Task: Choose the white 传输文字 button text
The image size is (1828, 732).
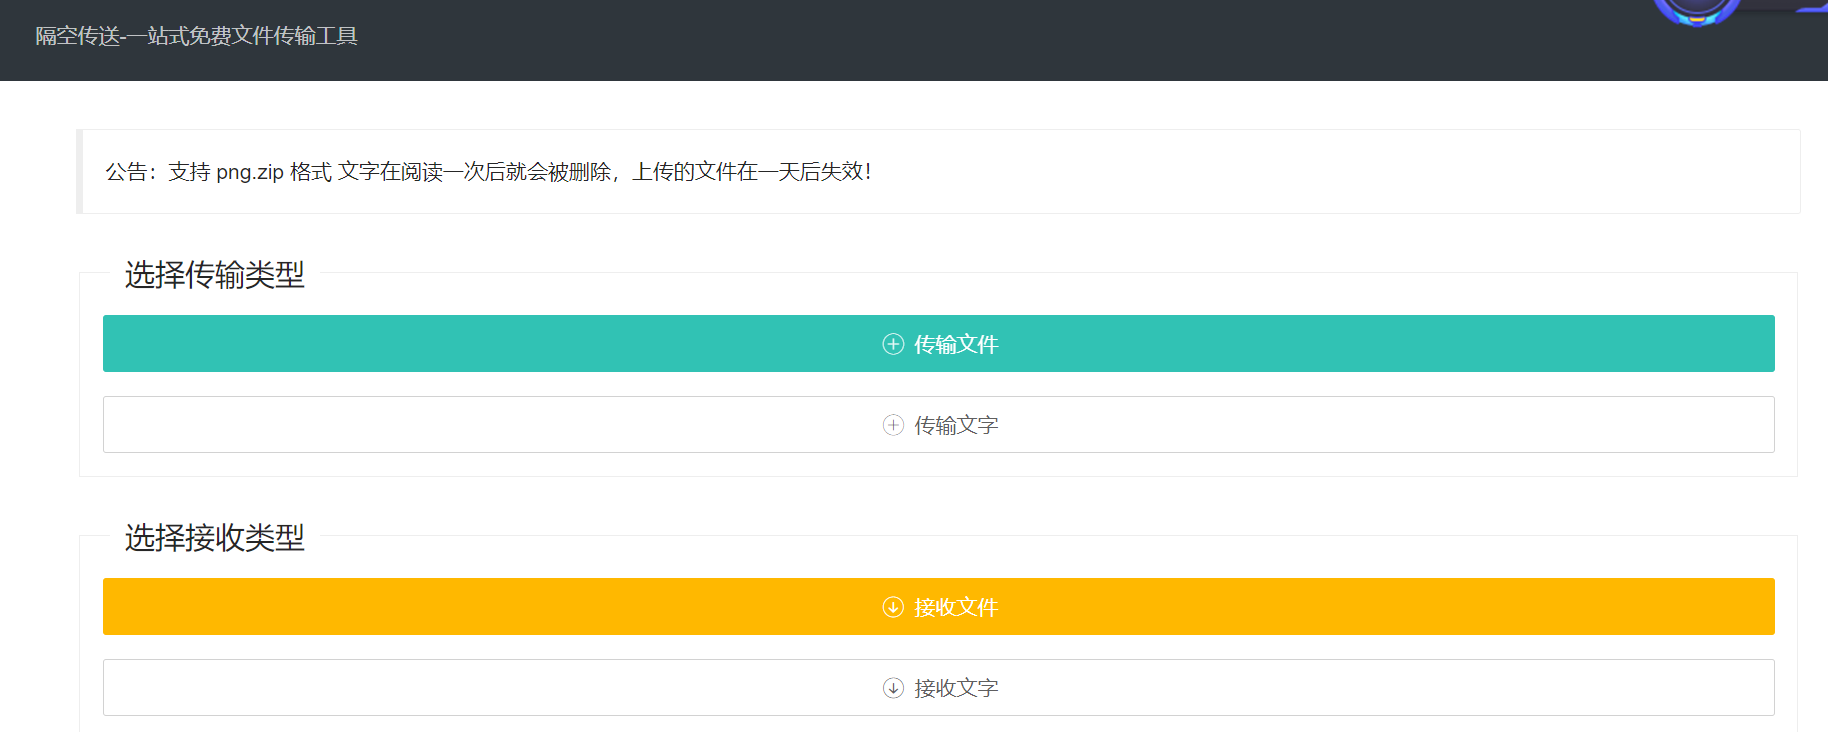Action: (x=956, y=425)
